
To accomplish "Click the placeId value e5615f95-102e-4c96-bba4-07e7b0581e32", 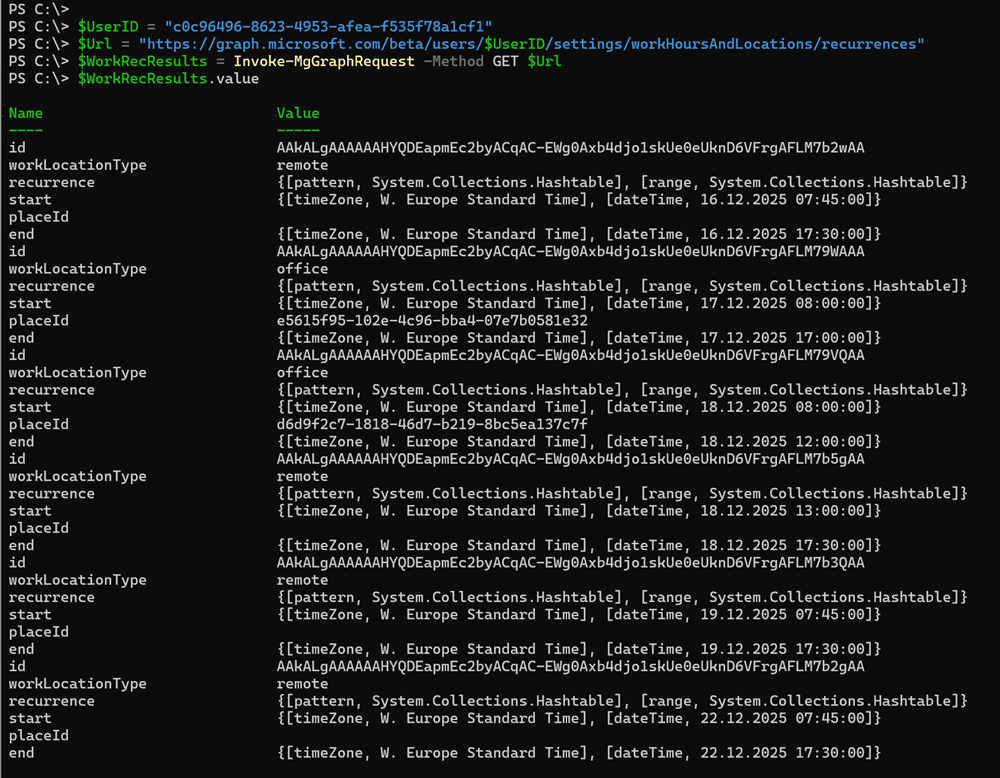I will pyautogui.click(x=432, y=321).
